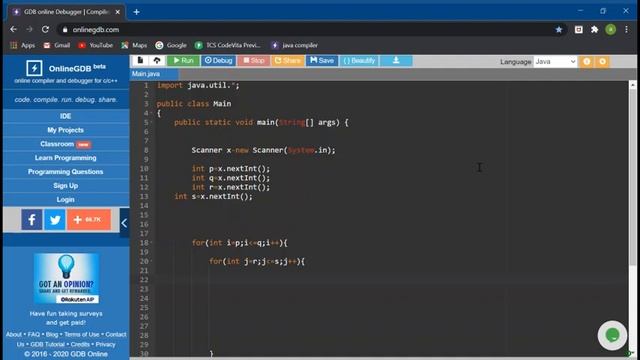Click the orange info icon beside Language

(x=587, y=62)
